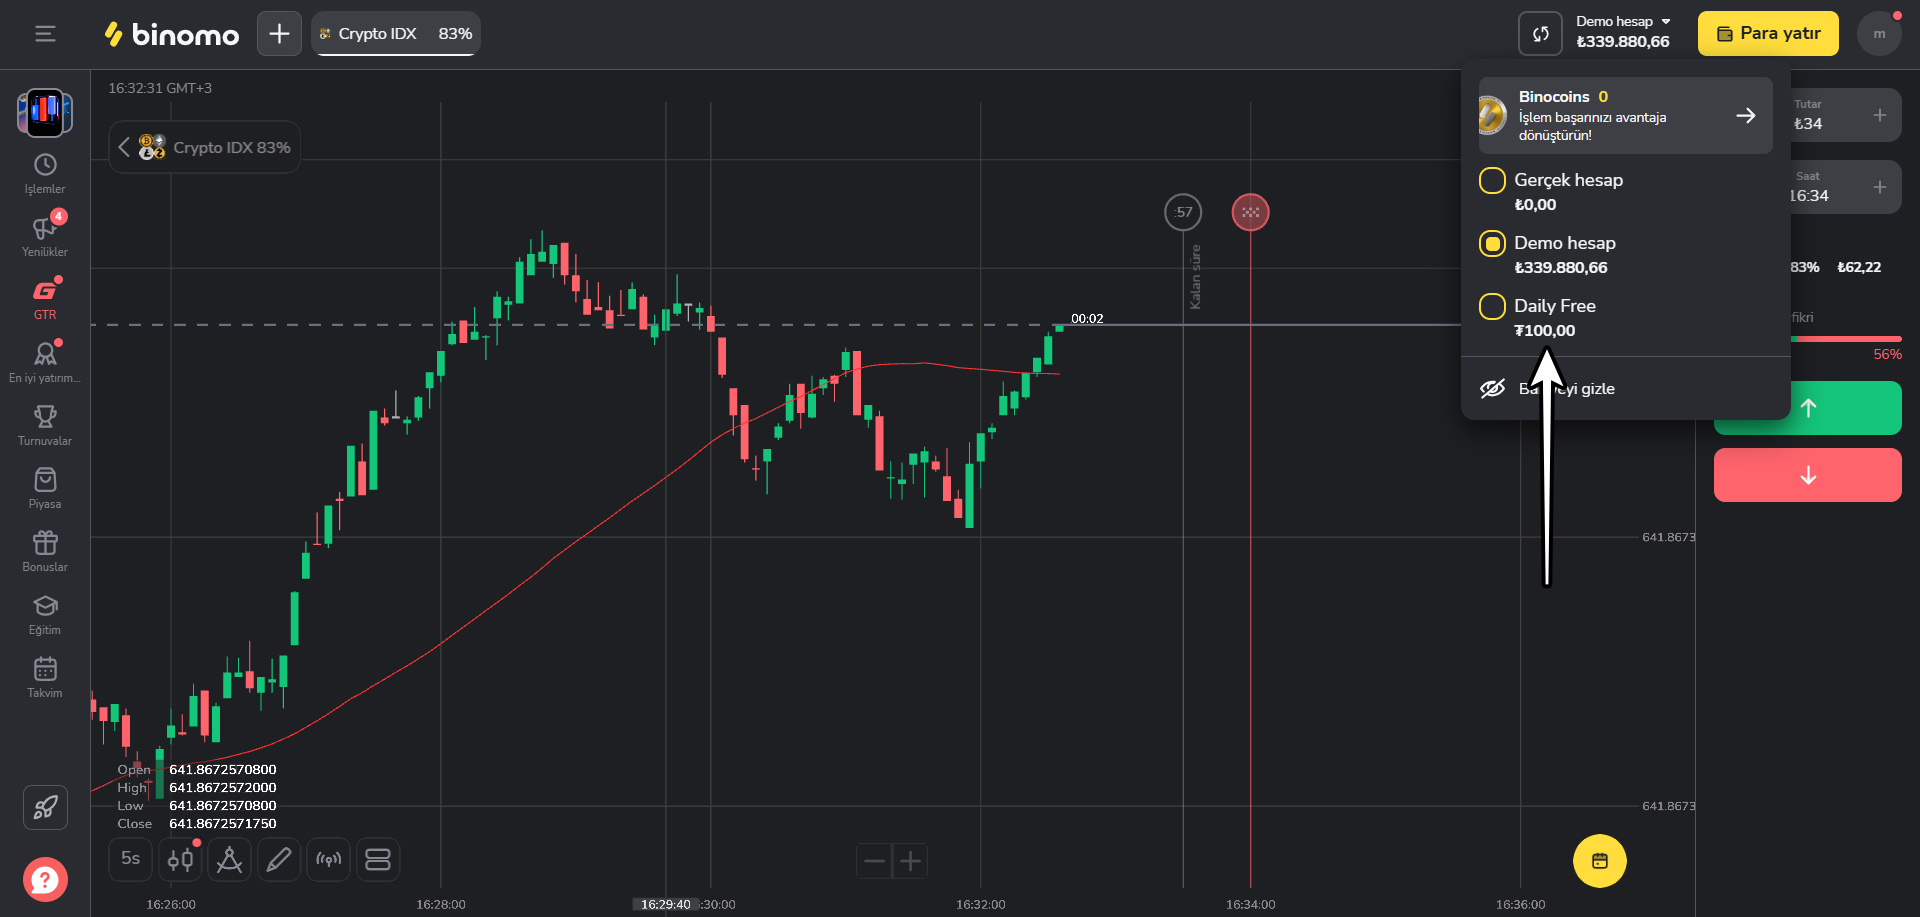Screen dimensions: 1920x917
Task: Switch to Crypto IDX 83% tab
Action: coord(396,34)
